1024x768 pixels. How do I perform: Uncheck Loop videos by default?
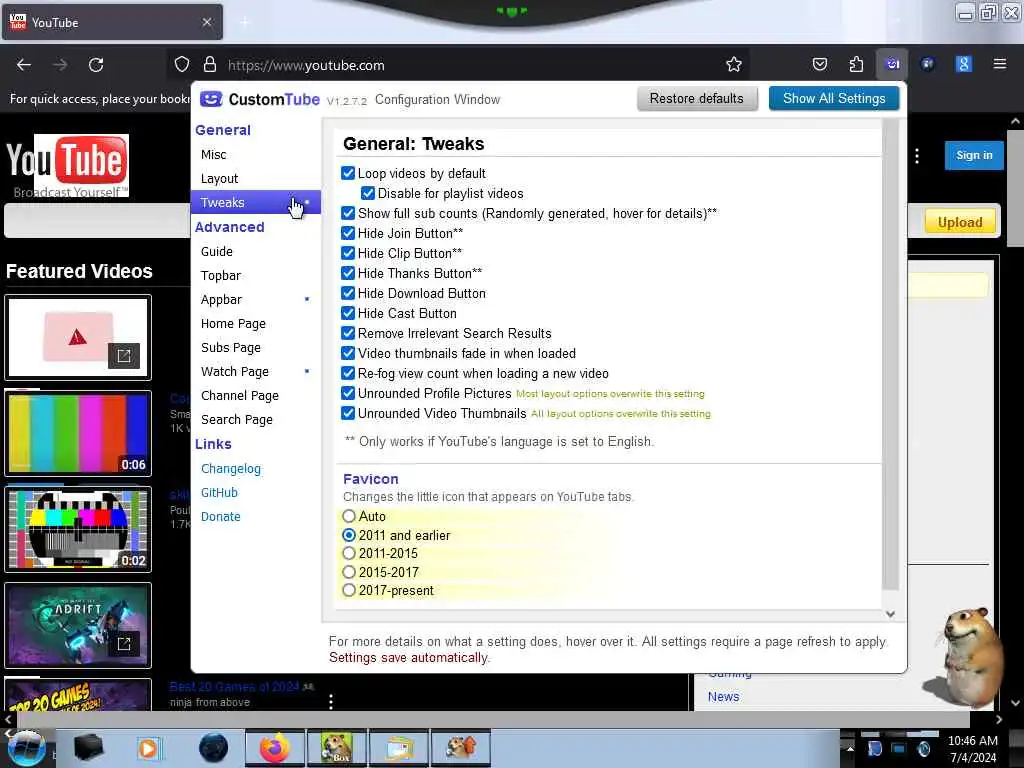pyautogui.click(x=348, y=173)
